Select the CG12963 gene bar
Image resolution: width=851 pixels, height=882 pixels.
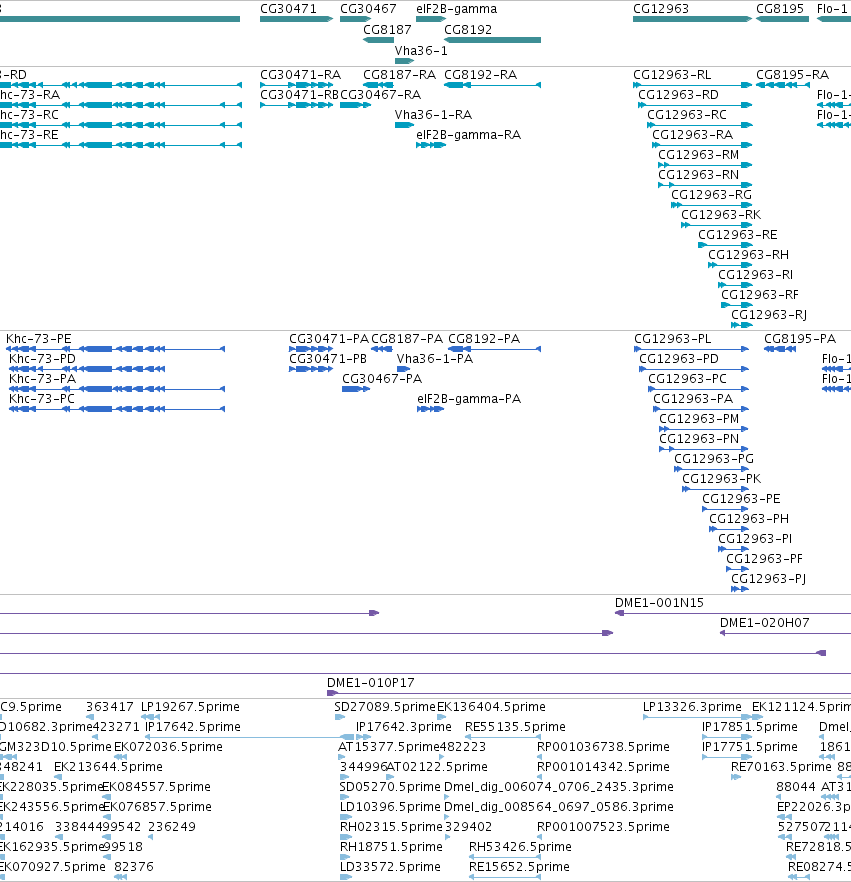pyautogui.click(x=692, y=19)
